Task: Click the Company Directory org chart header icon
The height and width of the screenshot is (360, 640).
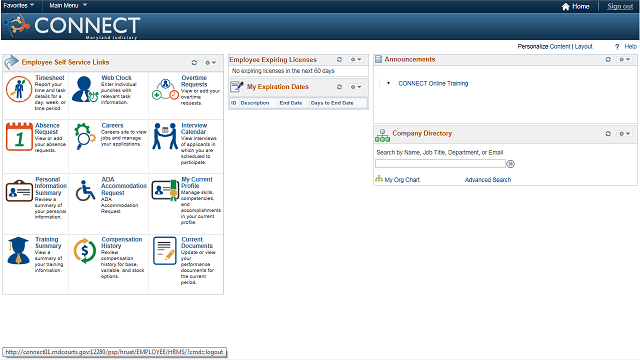Action: (x=382, y=135)
